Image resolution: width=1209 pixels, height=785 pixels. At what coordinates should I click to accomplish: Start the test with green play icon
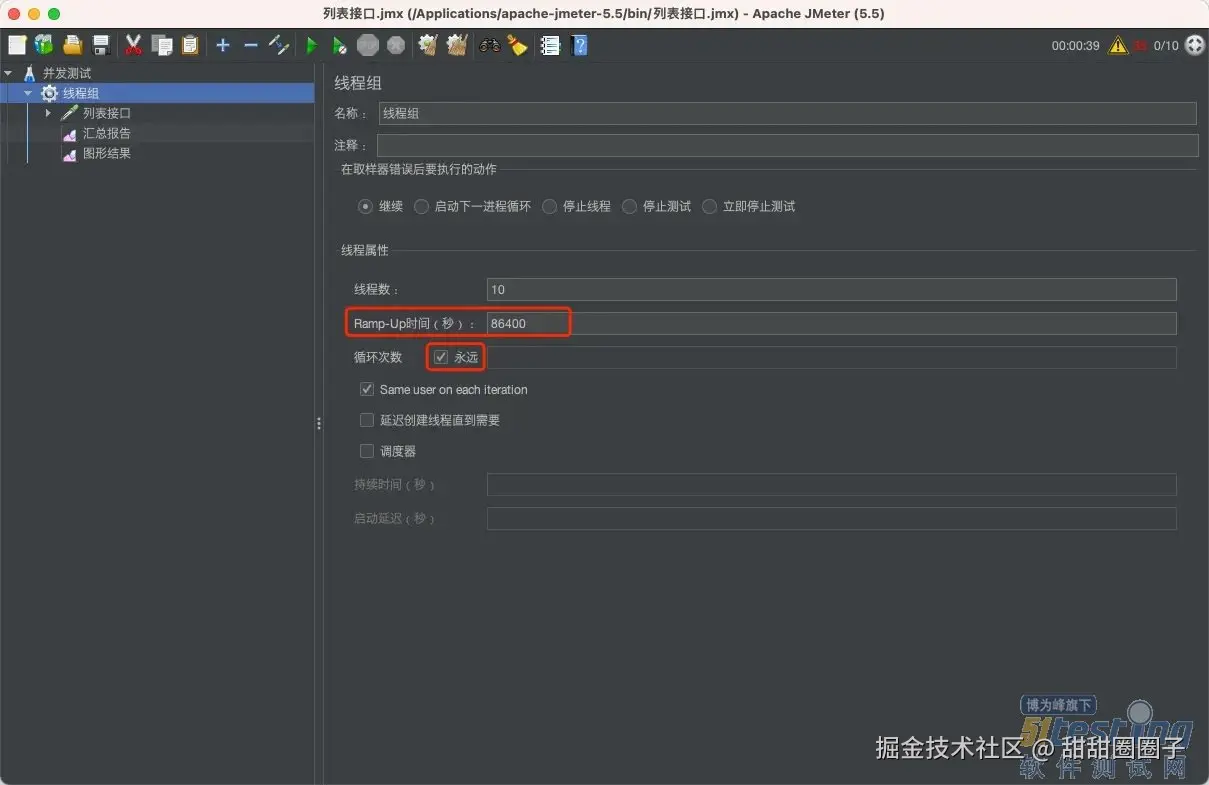312,45
